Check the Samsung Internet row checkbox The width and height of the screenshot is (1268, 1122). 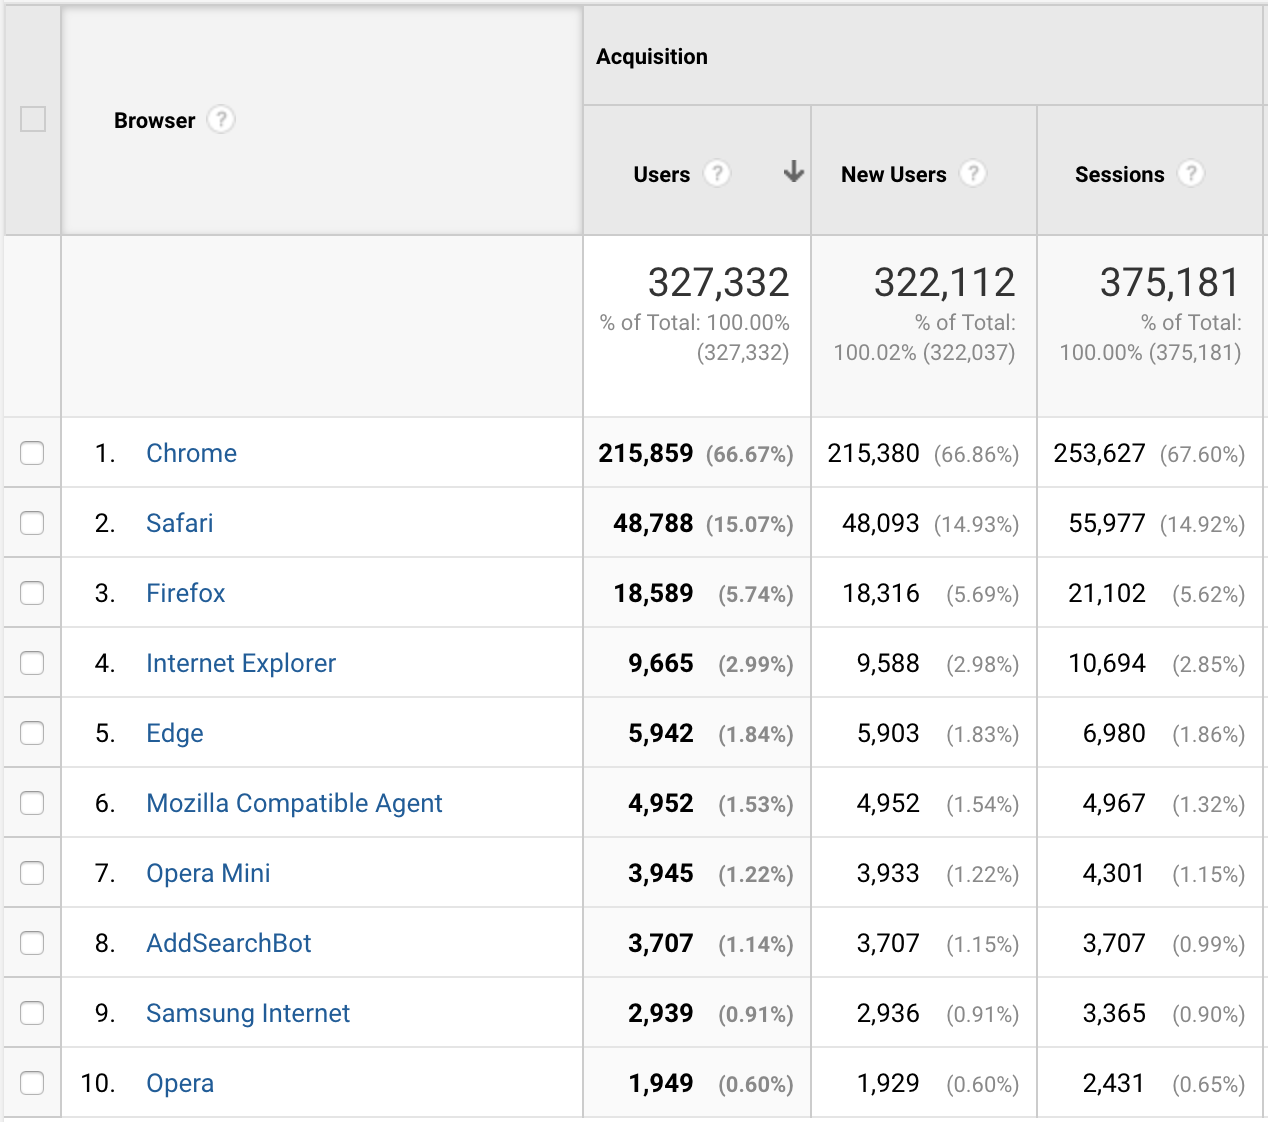point(33,1013)
